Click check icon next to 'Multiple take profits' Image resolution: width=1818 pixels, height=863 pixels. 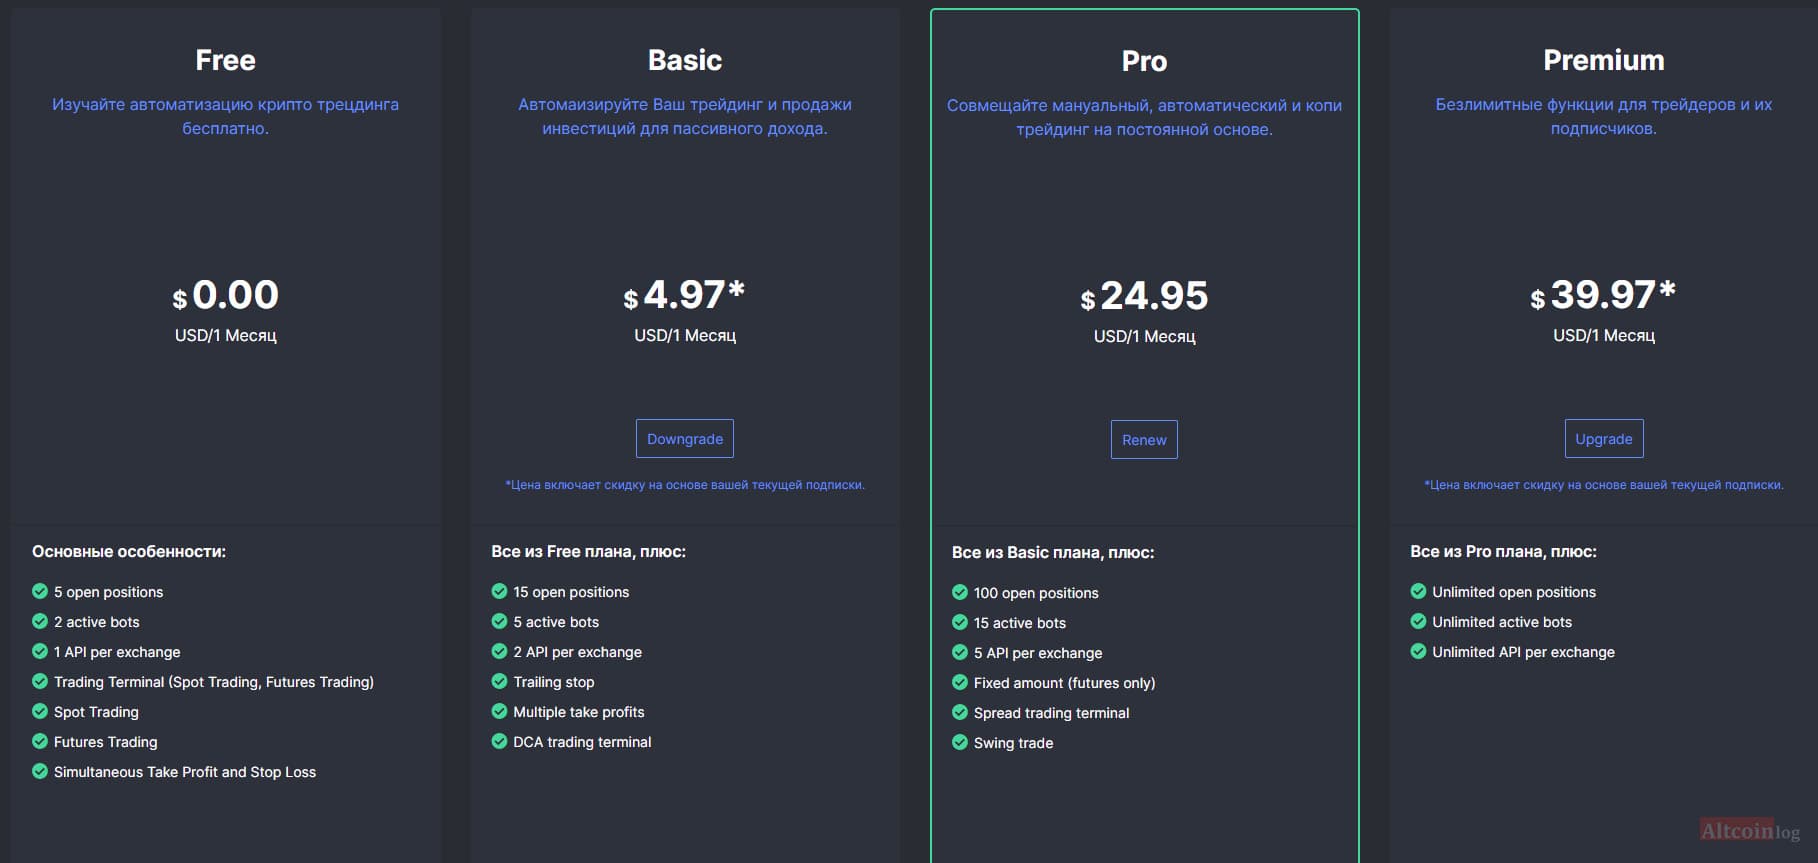click(x=499, y=711)
